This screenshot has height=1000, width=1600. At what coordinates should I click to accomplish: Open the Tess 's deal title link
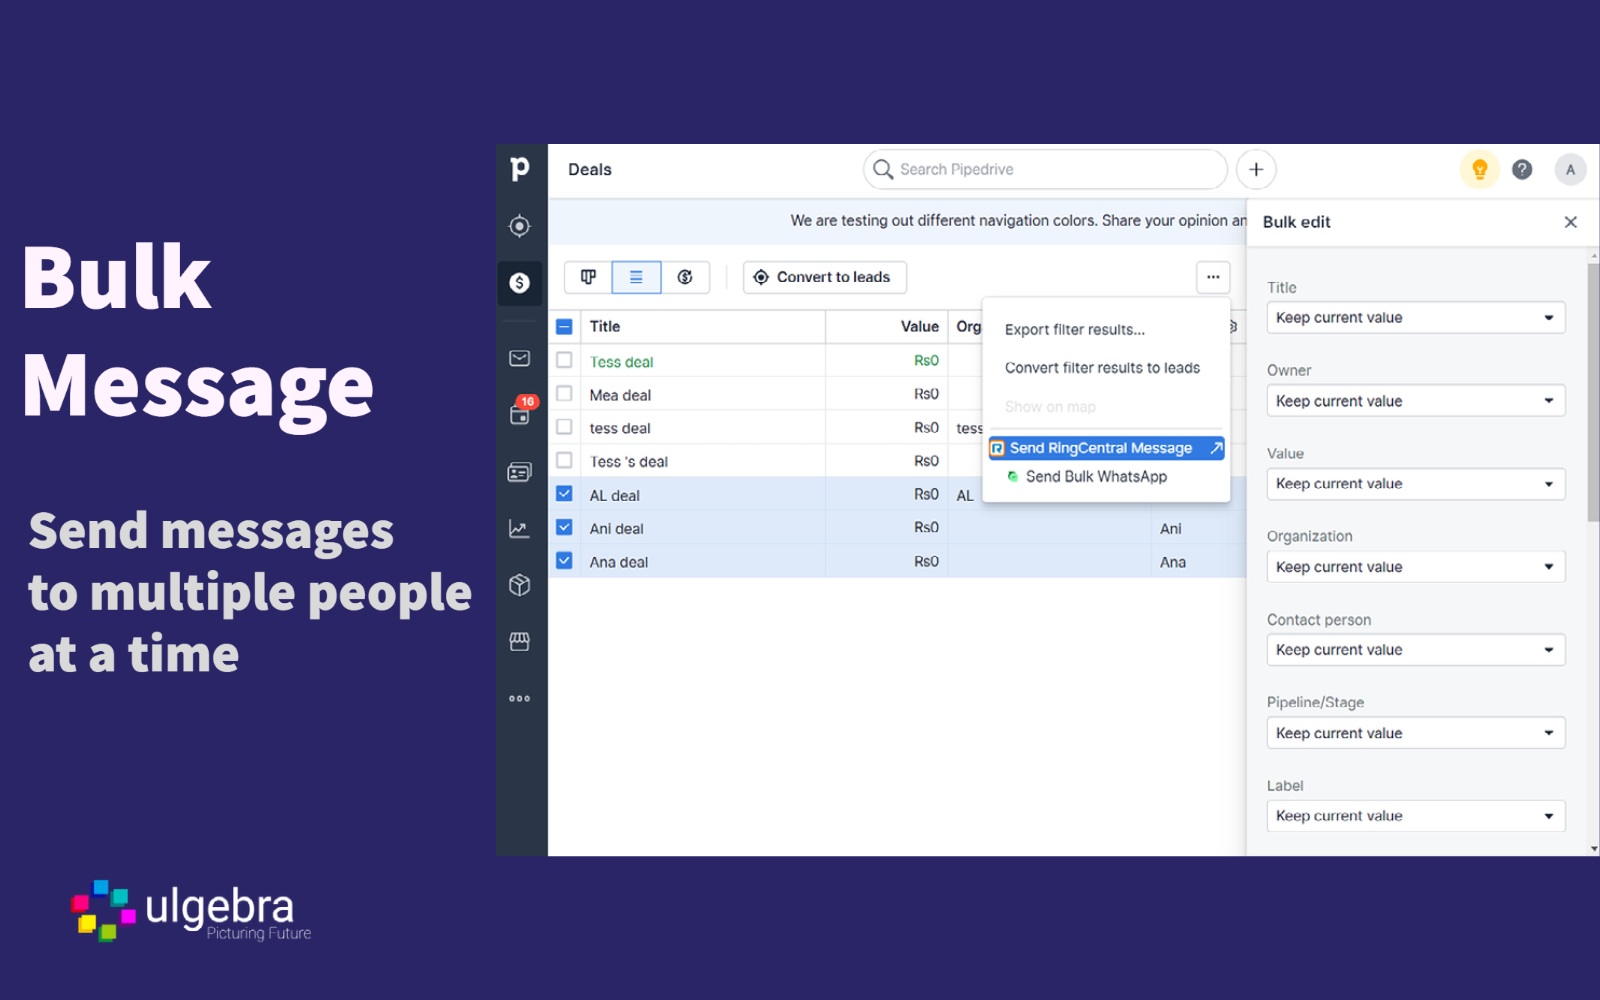pos(628,462)
